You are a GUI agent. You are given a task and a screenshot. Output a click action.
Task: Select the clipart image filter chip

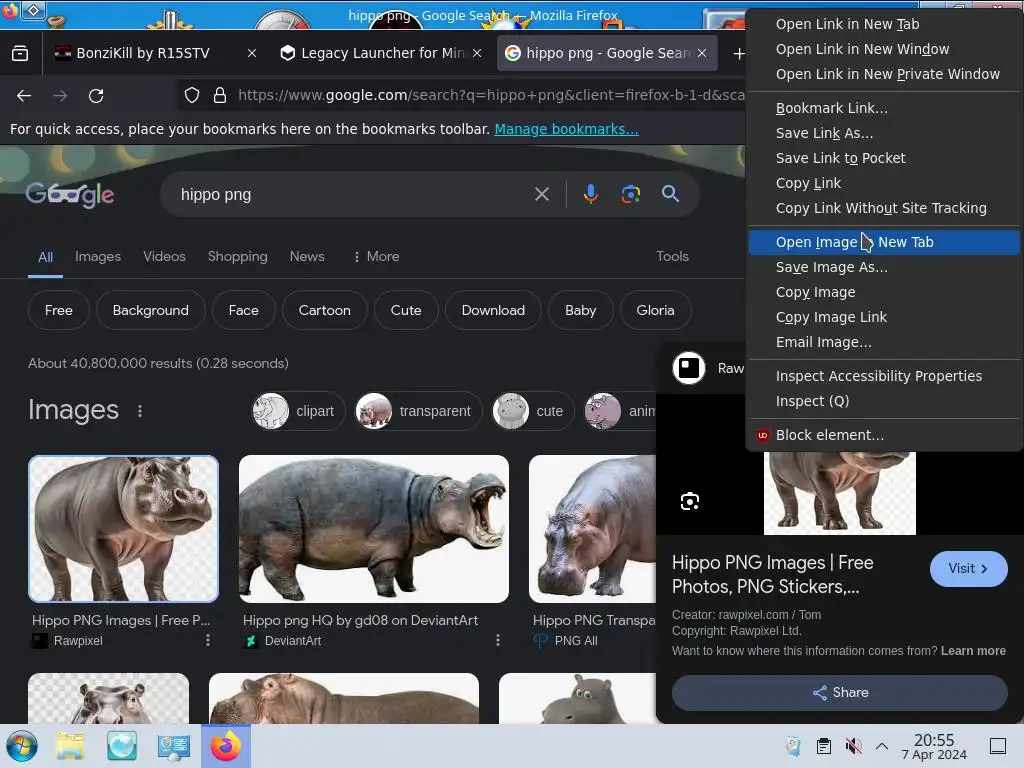(x=298, y=411)
